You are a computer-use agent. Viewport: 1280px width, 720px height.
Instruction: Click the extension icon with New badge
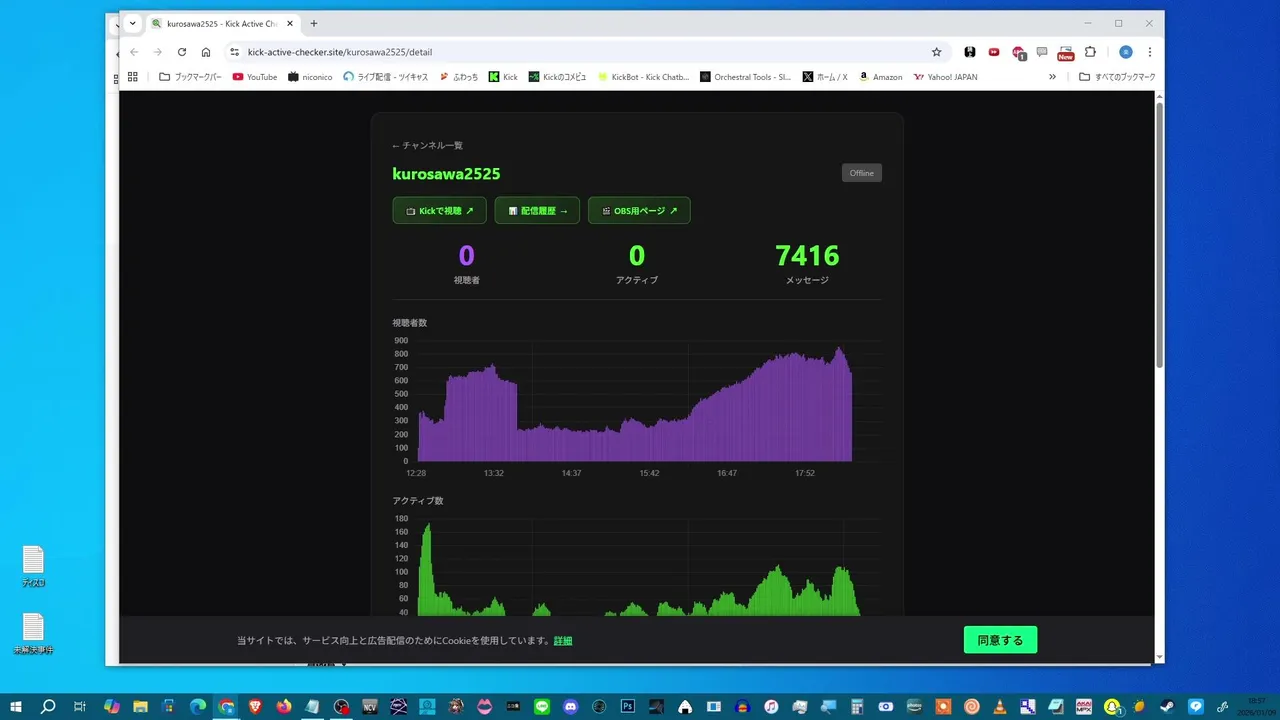[x=1066, y=52]
